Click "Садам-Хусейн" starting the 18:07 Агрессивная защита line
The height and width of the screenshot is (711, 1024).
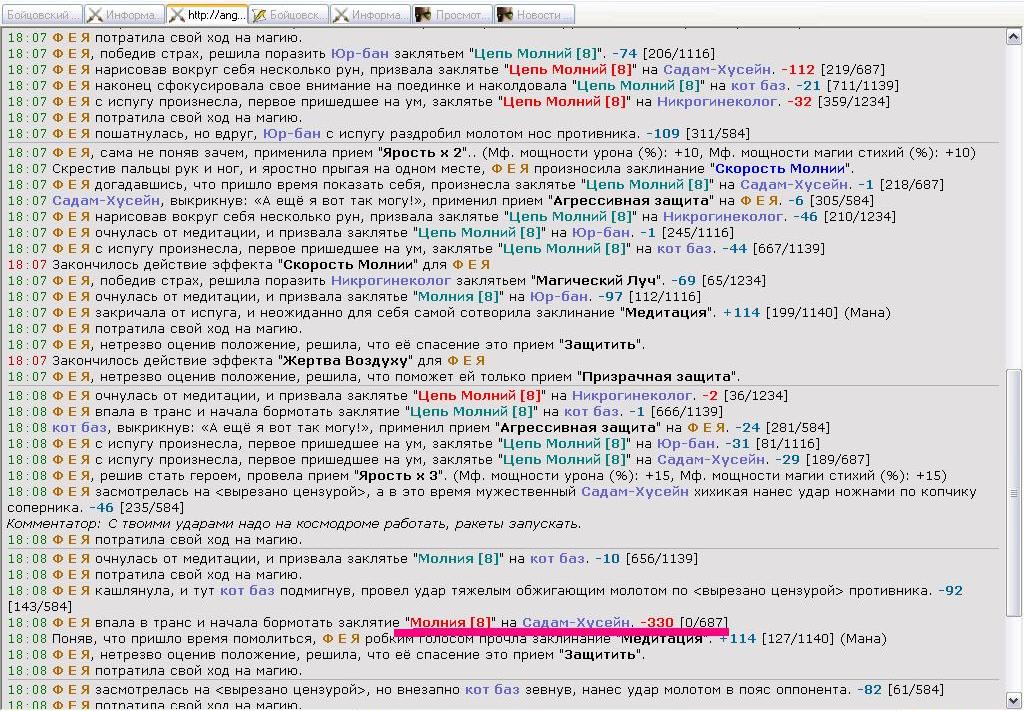coord(106,200)
